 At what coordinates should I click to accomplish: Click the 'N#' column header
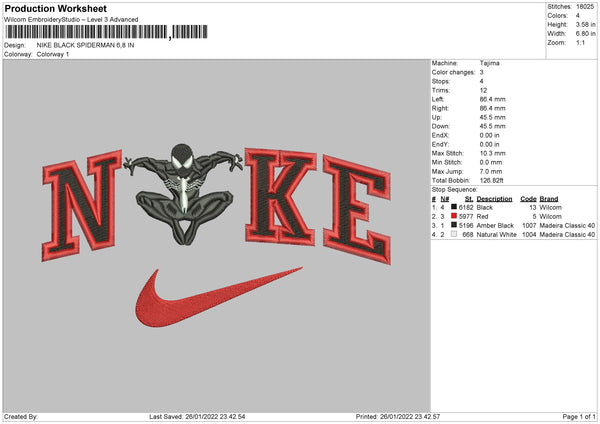tap(445, 199)
